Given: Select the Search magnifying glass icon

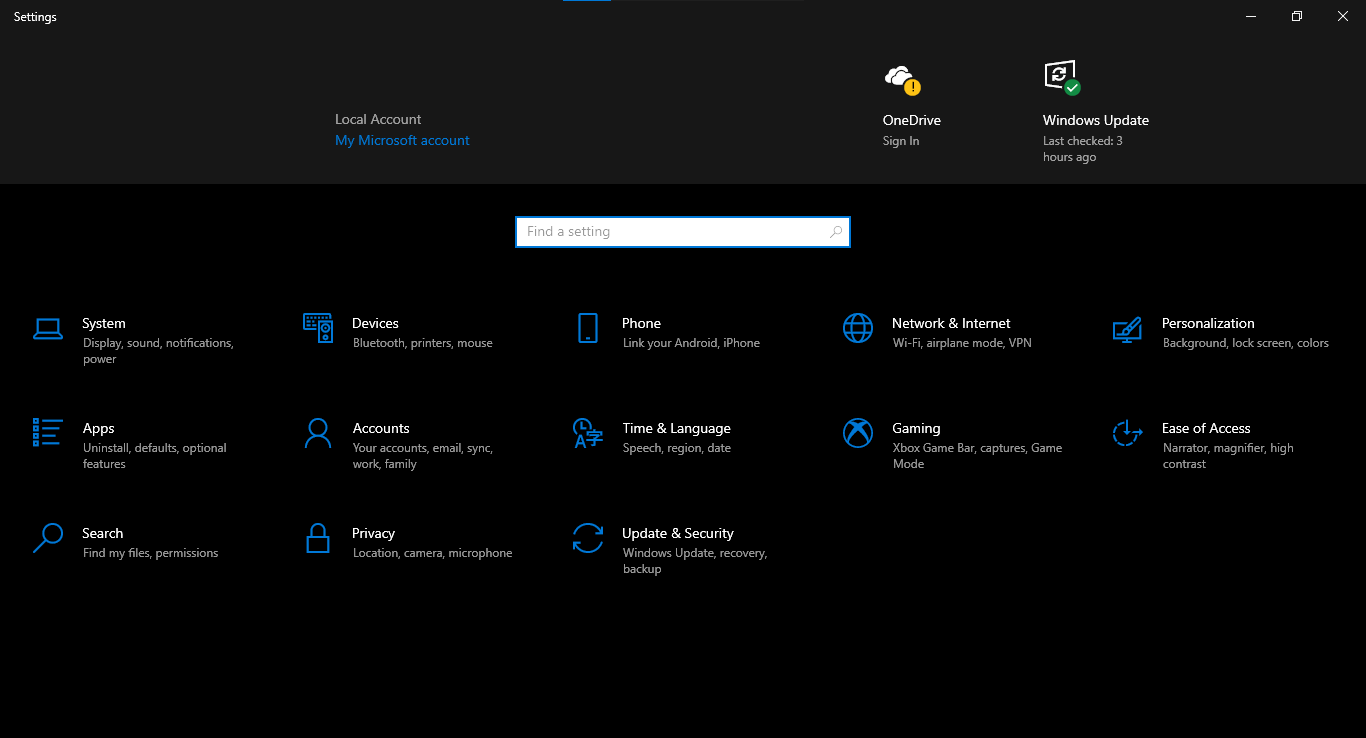Looking at the screenshot, I should click(48, 538).
